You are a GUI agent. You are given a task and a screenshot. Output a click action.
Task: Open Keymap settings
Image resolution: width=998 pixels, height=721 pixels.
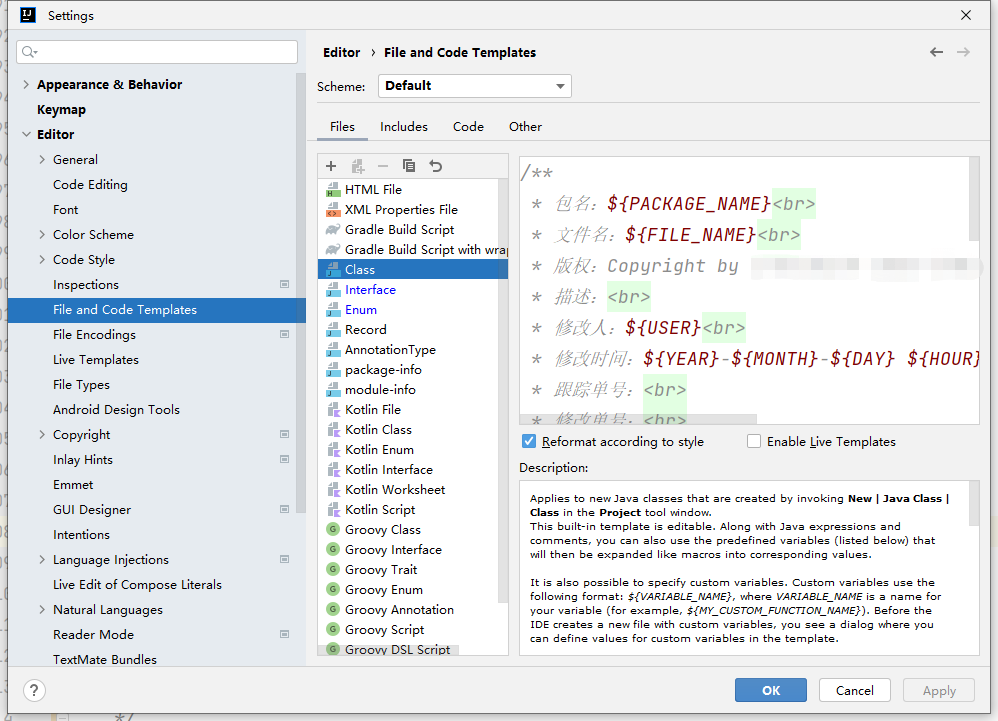(x=61, y=109)
